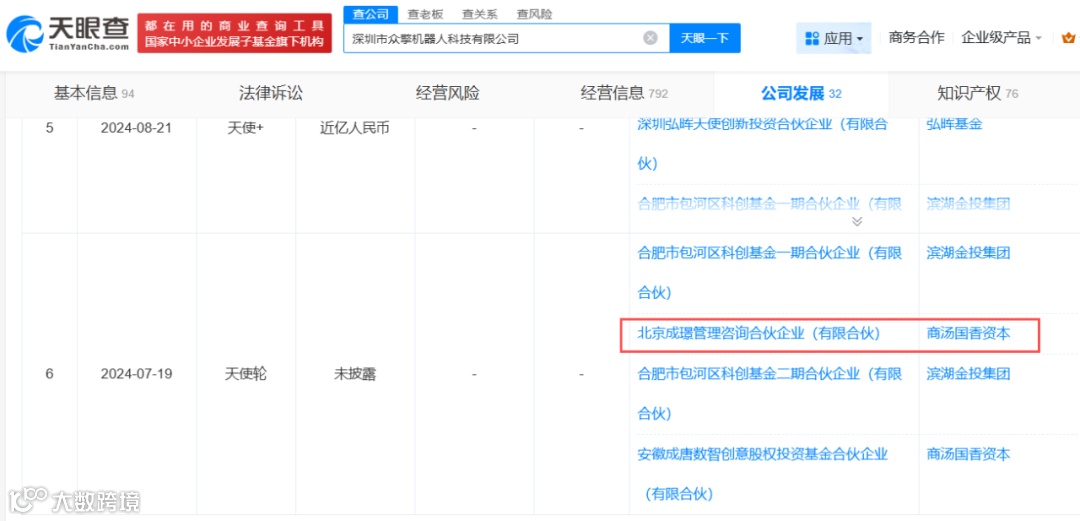Viewport: 1080px width, 521px height.
Task: Open 合肥市包河区科创基金一期 link in row 6
Action: (769, 272)
